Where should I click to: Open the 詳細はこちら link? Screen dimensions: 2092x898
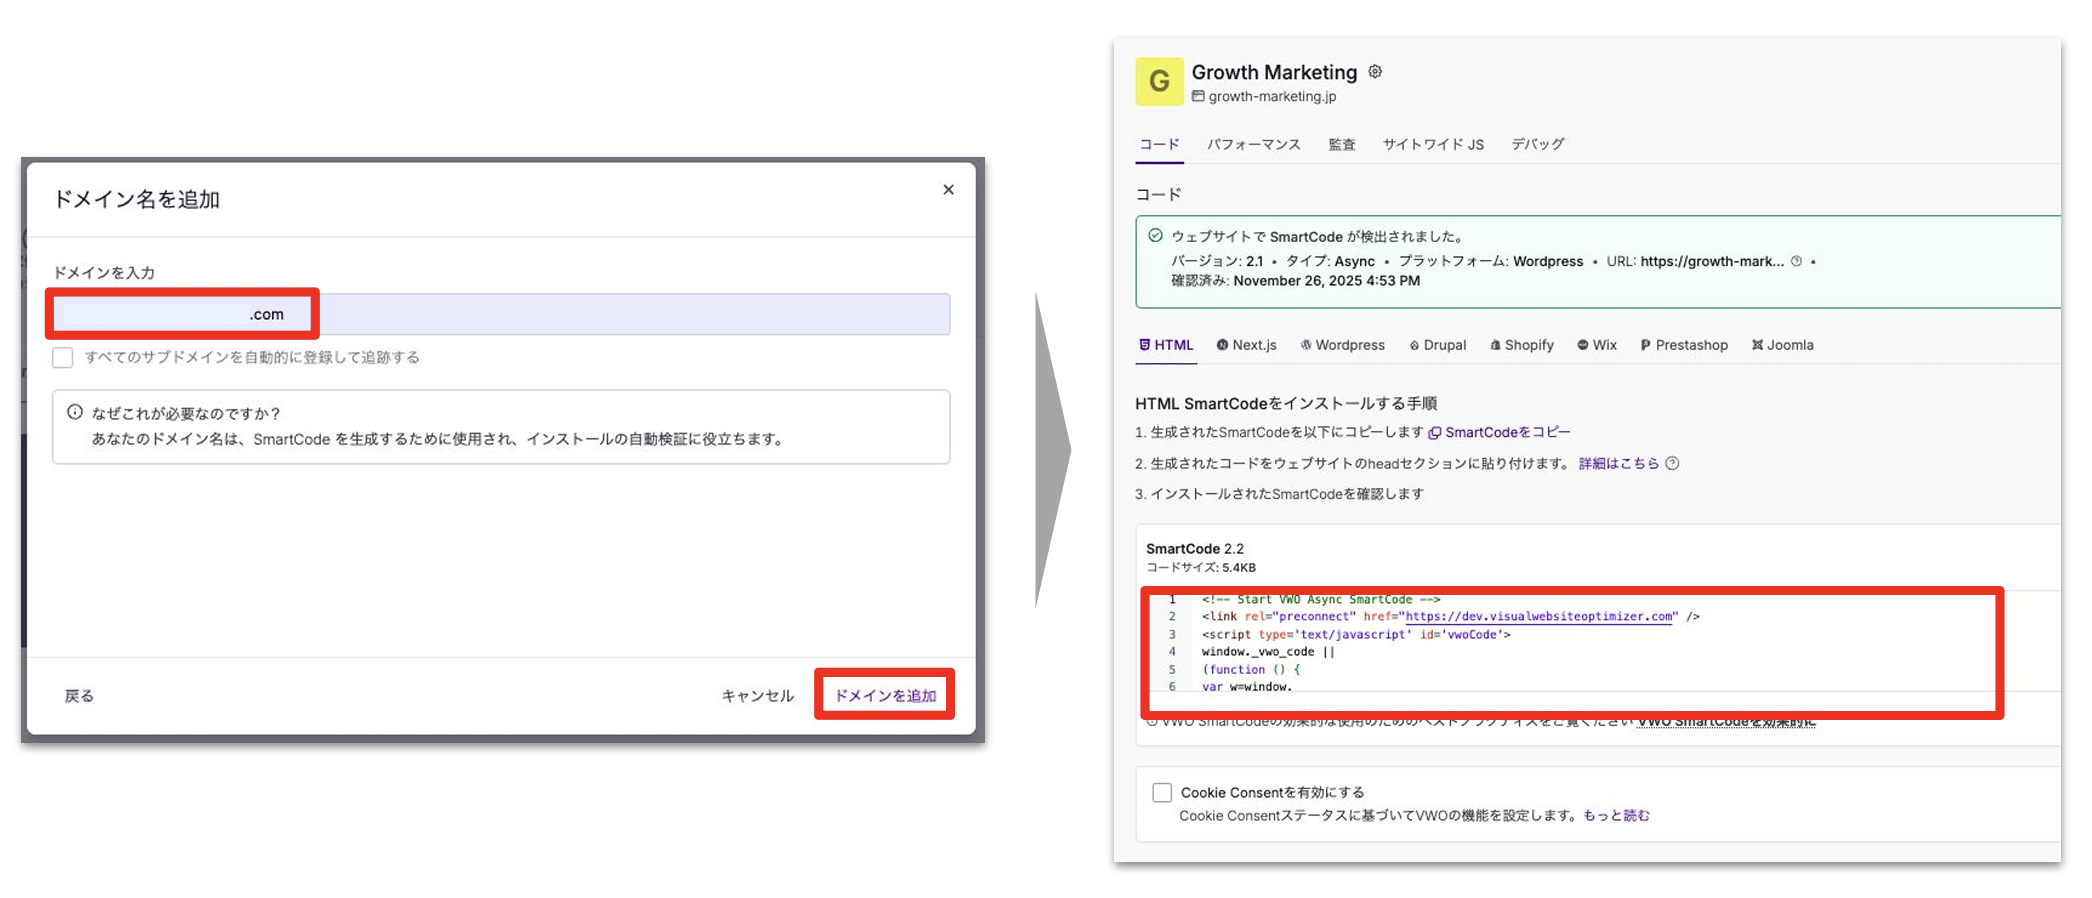[x=1618, y=463]
